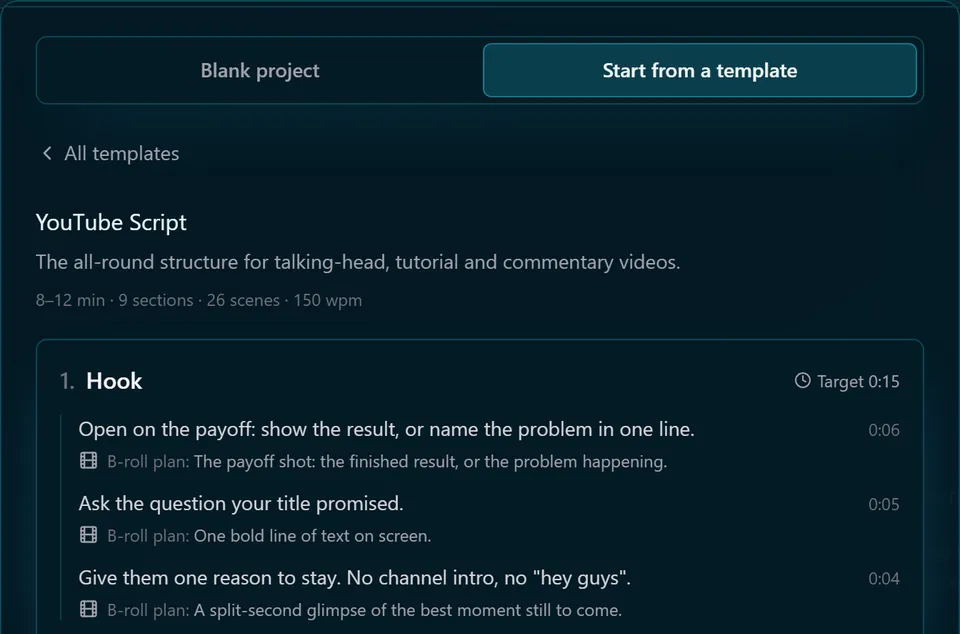Click the section number 1. before Hook
Screen dimensions: 960x634
tap(67, 381)
